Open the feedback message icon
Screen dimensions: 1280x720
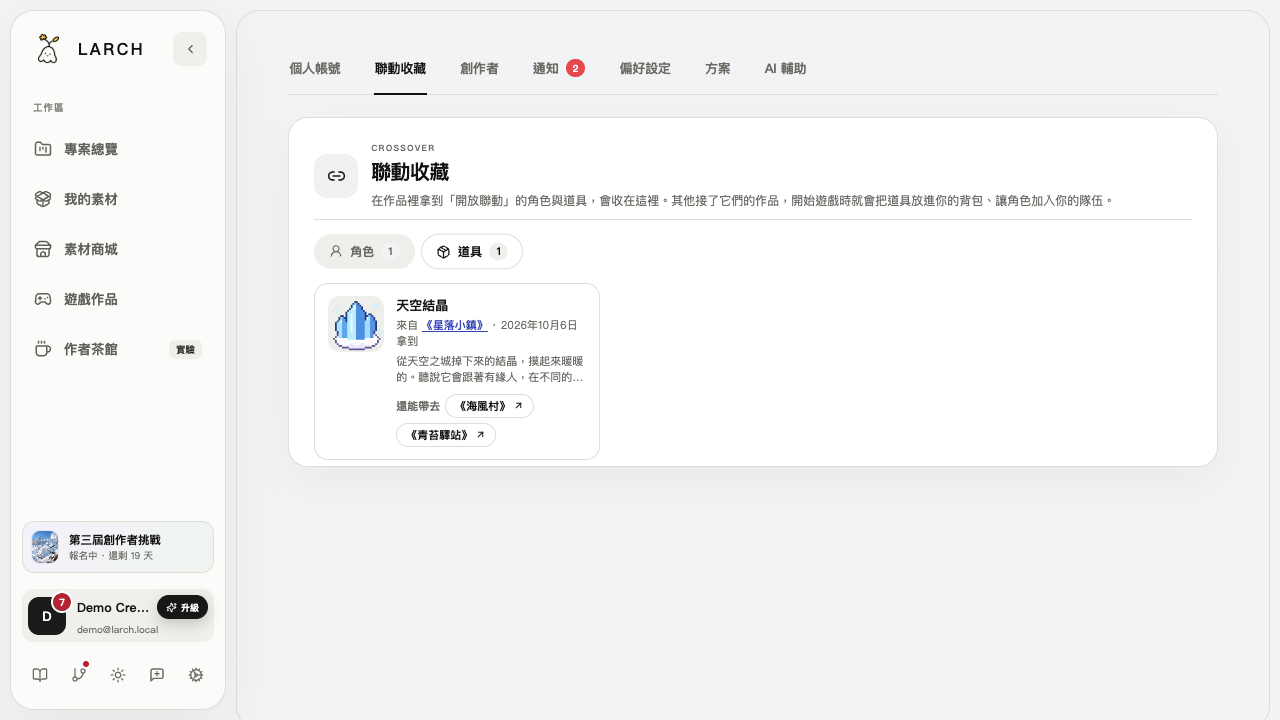coord(157,675)
